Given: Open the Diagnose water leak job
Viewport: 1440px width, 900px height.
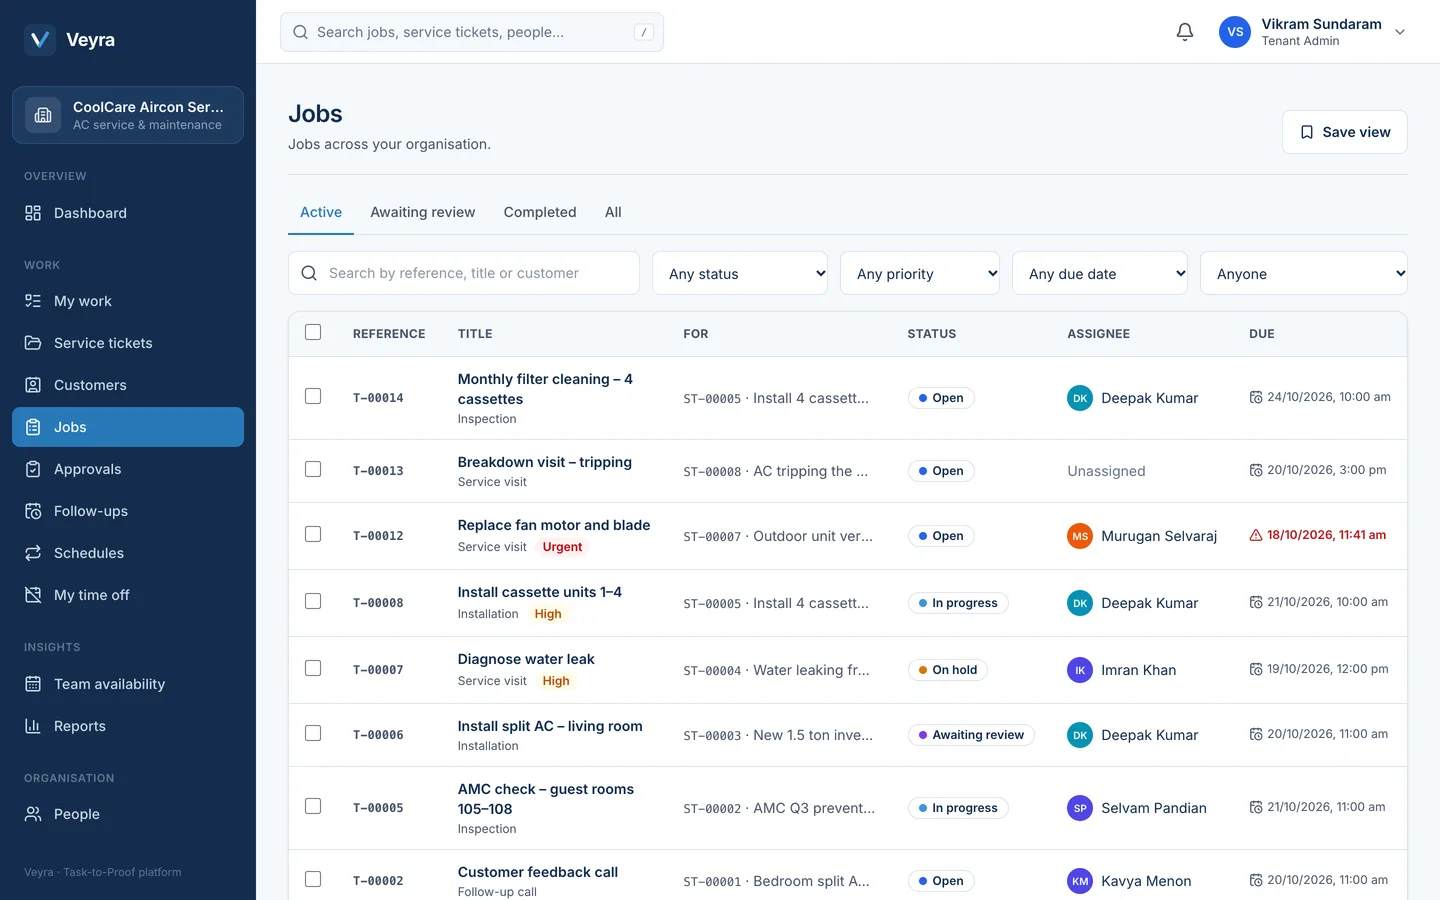Looking at the screenshot, I should 526,659.
